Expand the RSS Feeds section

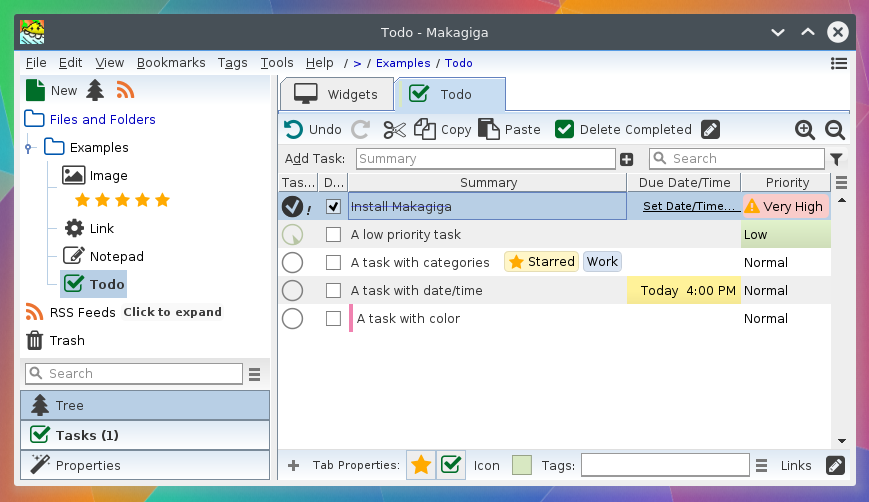pyautogui.click(x=172, y=312)
